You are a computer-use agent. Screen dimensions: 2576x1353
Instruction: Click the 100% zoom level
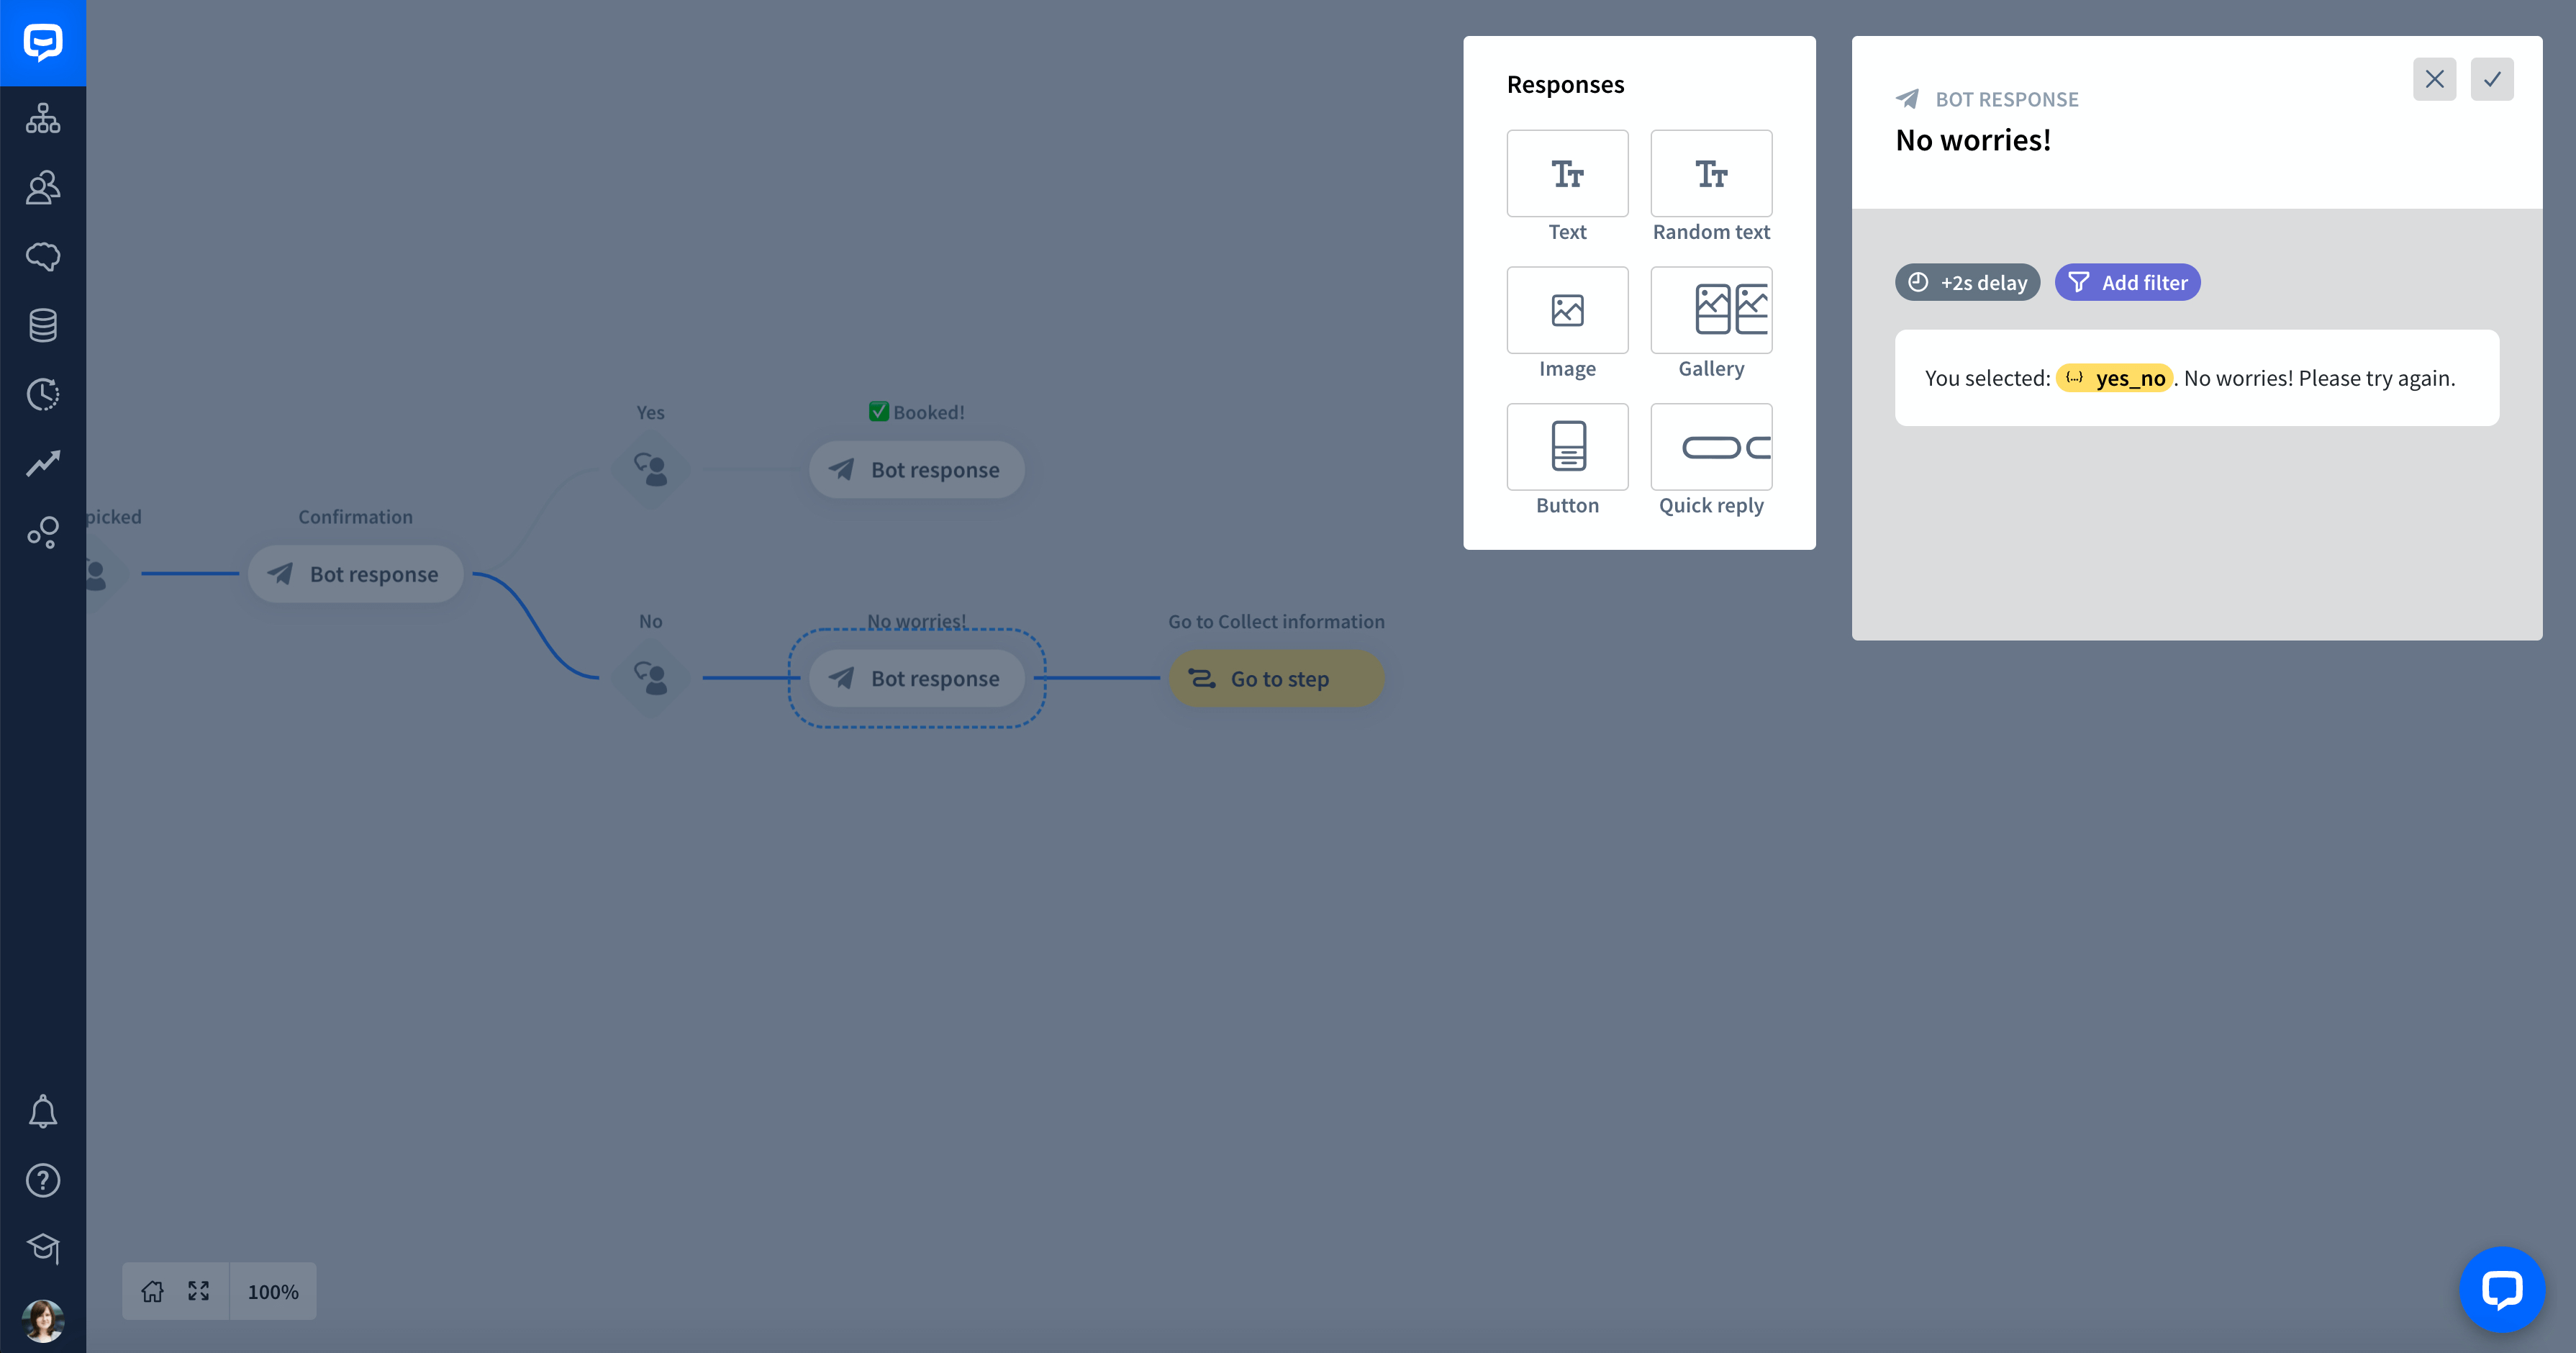(273, 1292)
